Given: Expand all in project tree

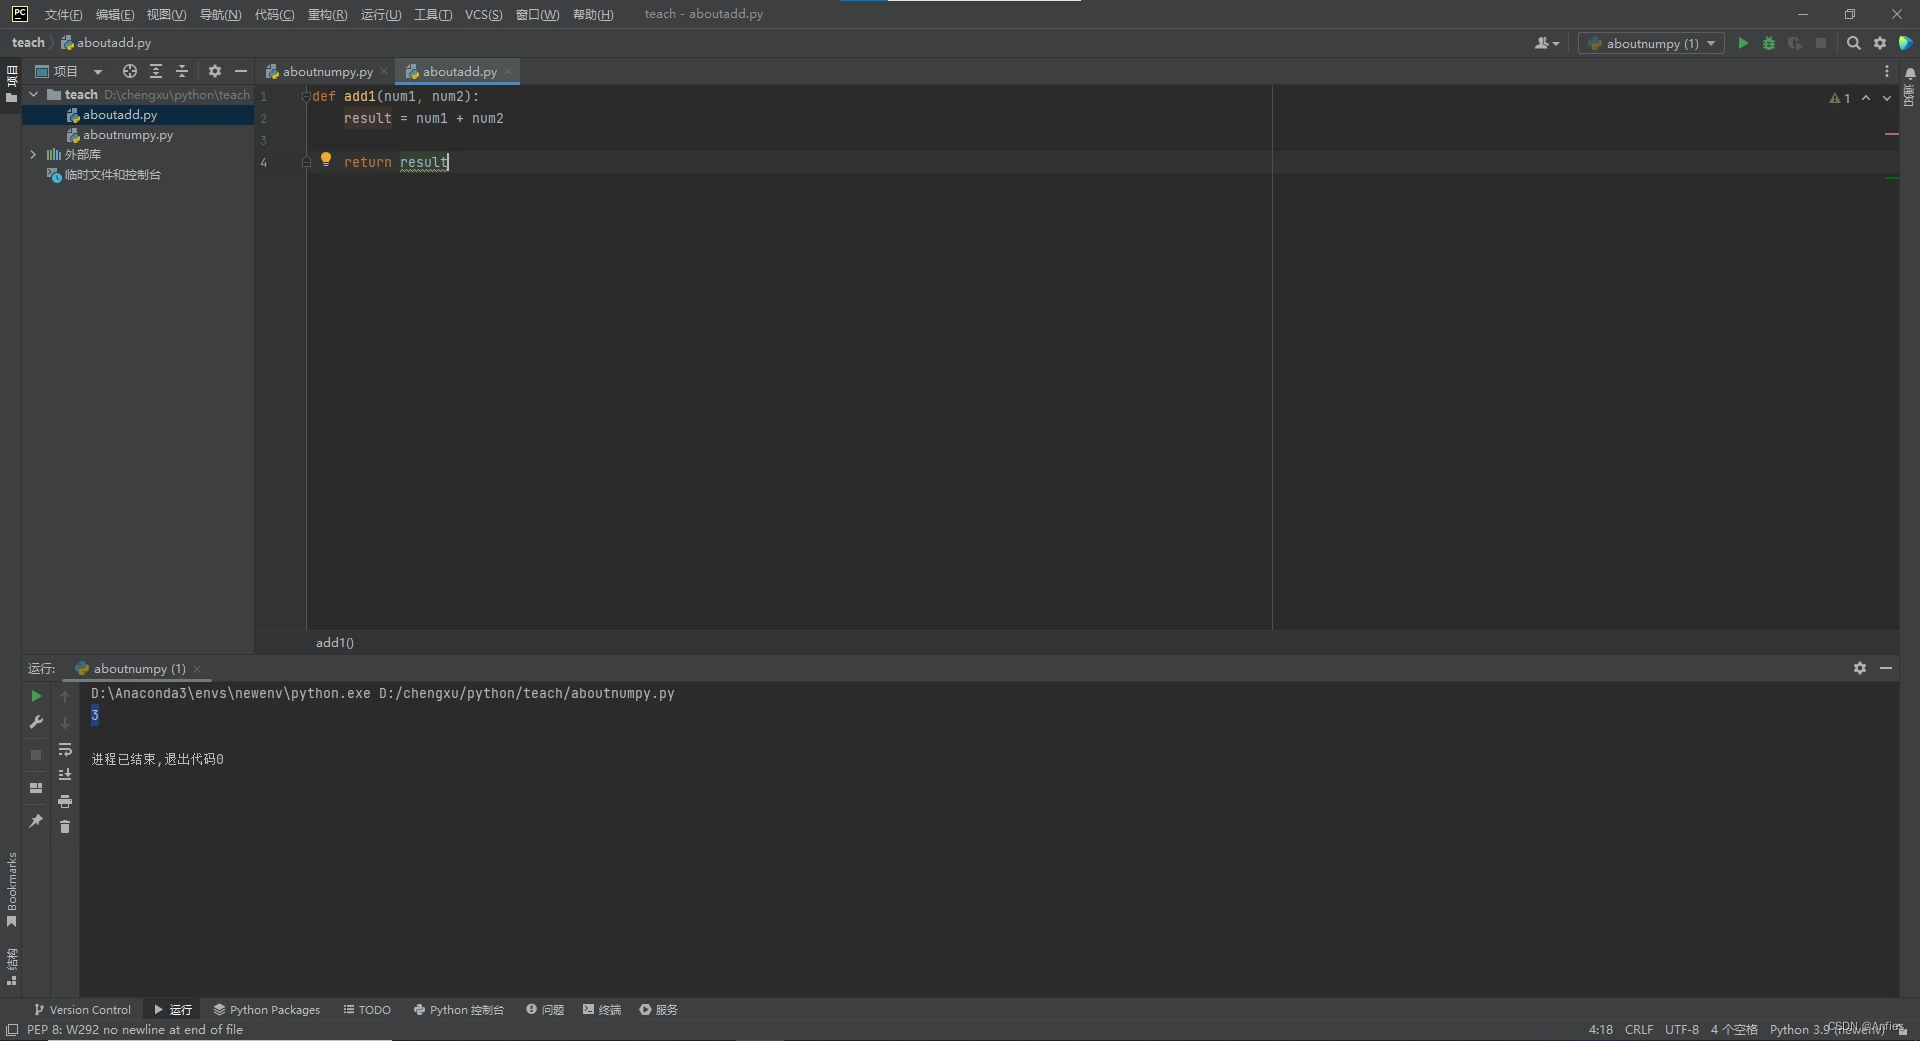Looking at the screenshot, I should click(x=156, y=71).
